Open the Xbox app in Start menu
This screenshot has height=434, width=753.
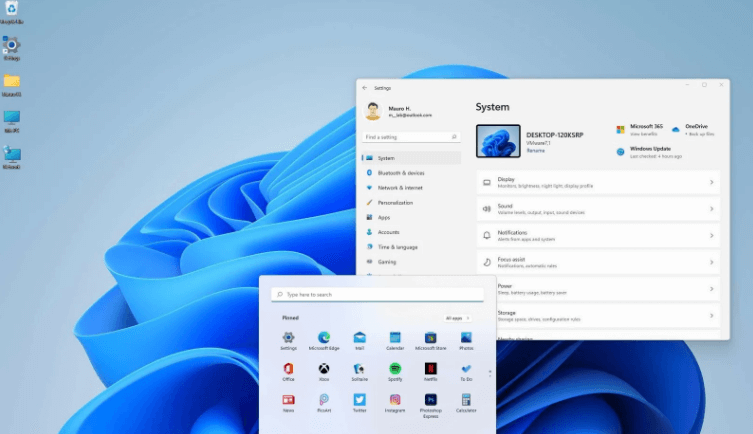coord(324,372)
